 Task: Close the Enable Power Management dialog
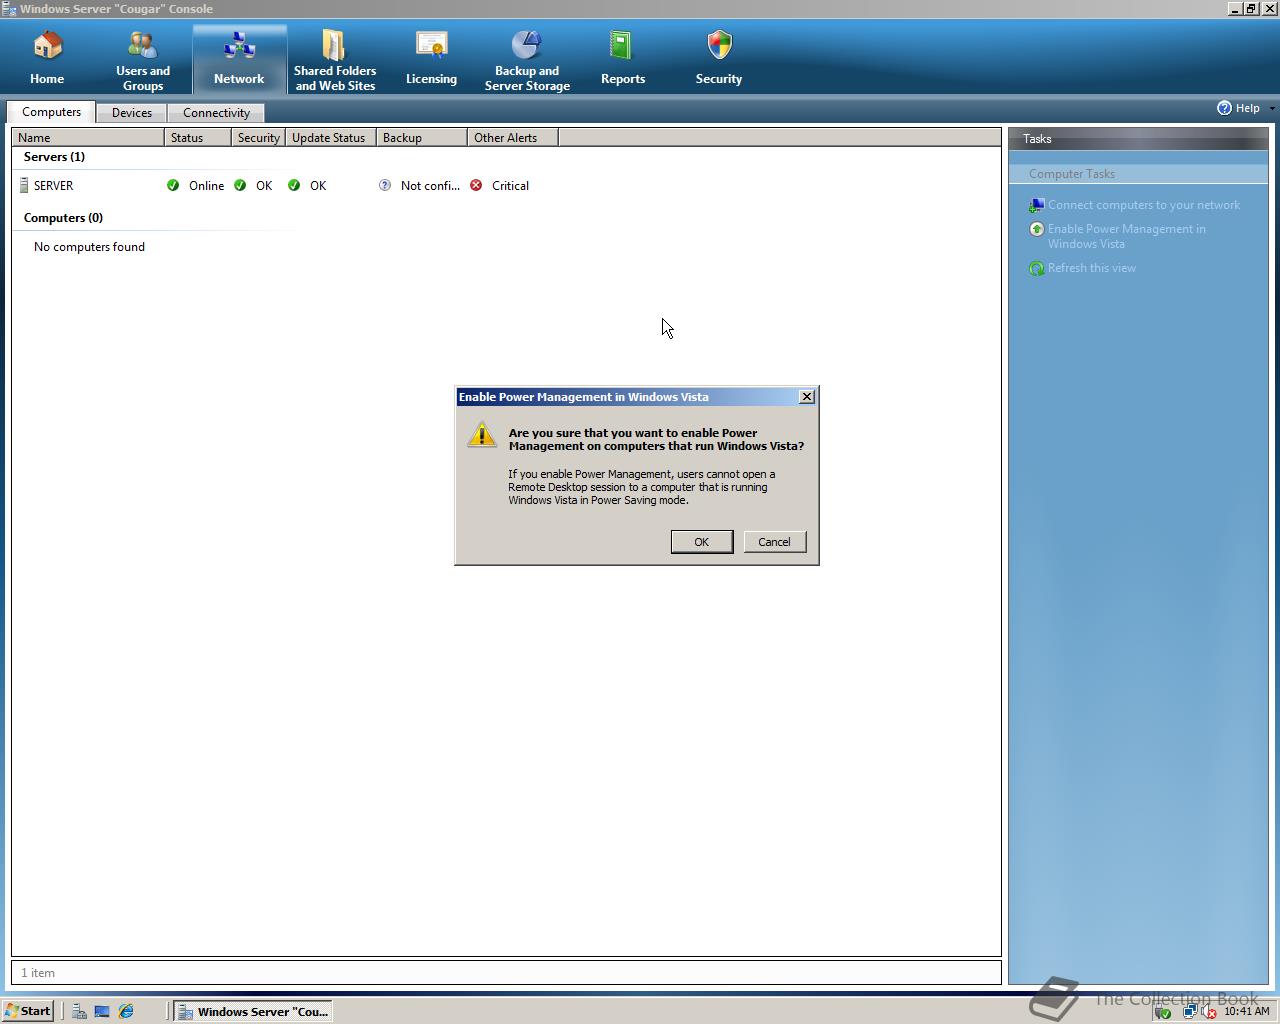tap(807, 397)
